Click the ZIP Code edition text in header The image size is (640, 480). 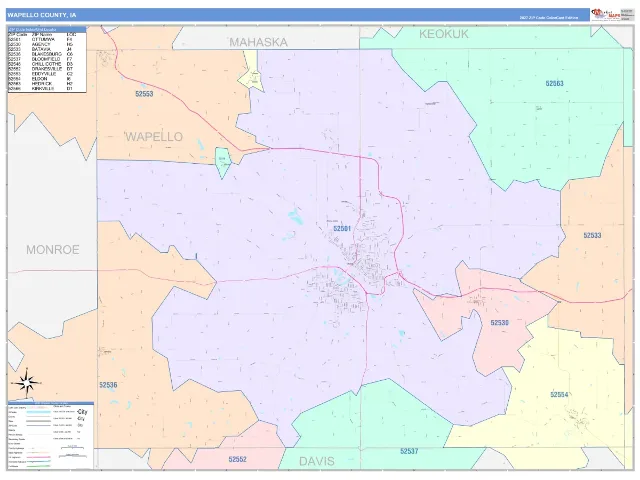pos(549,18)
